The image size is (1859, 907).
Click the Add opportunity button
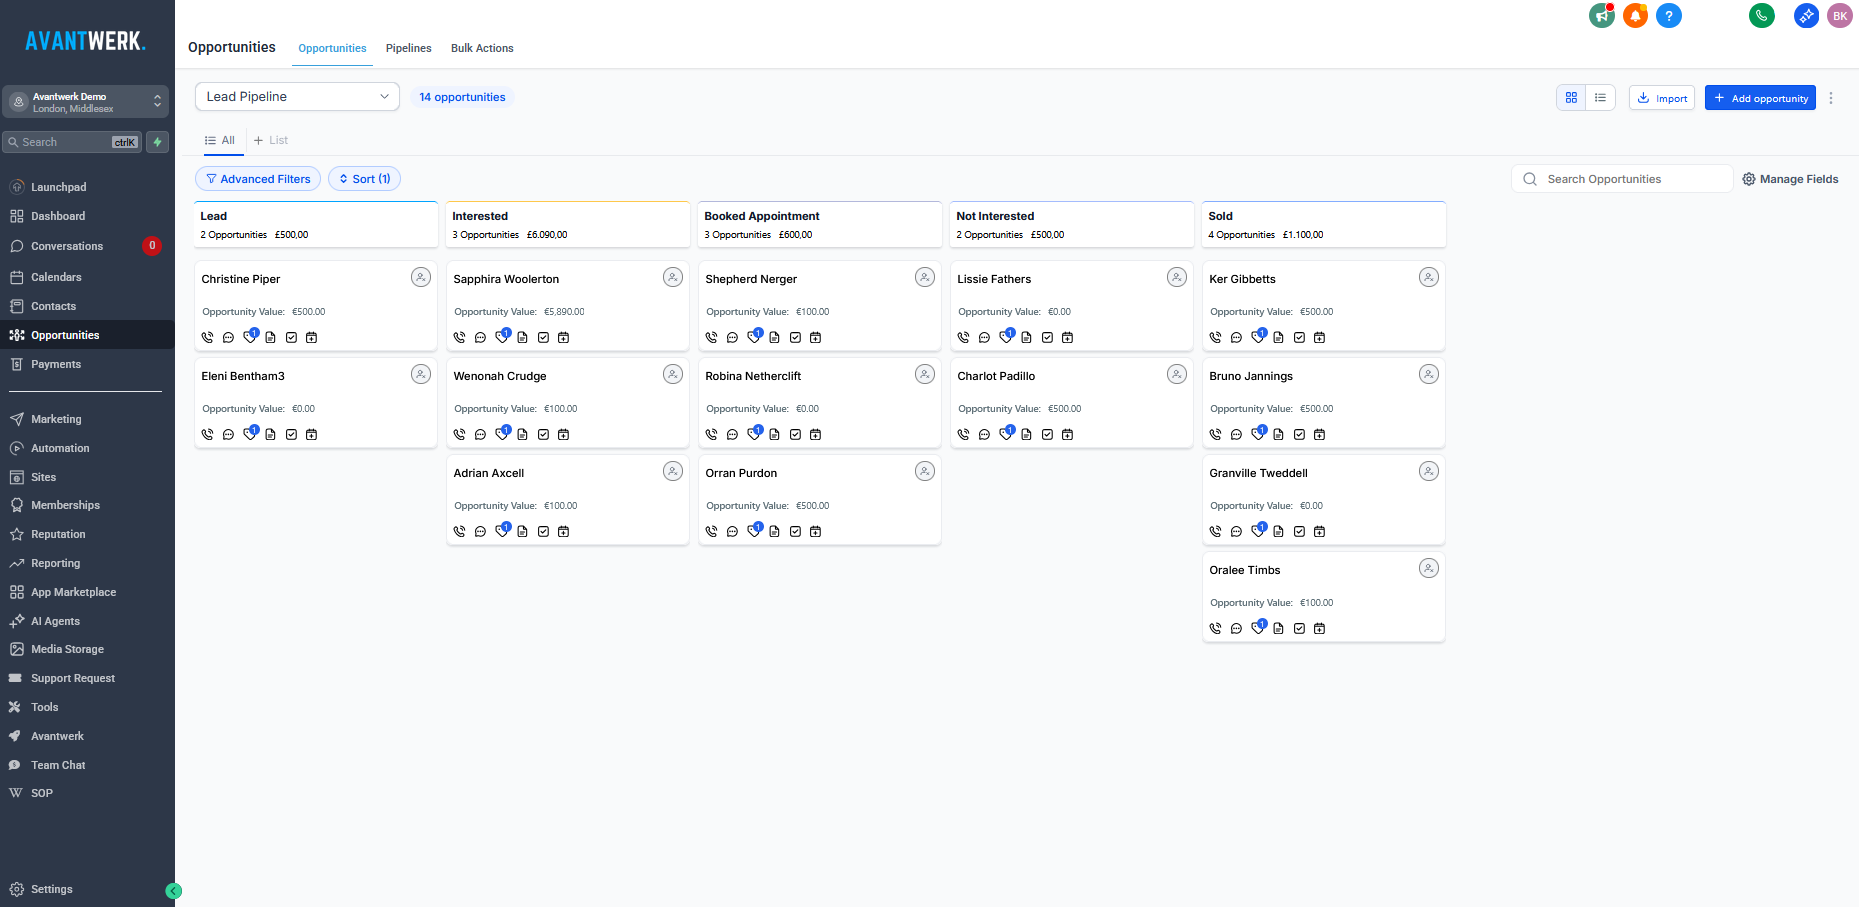tap(1760, 97)
